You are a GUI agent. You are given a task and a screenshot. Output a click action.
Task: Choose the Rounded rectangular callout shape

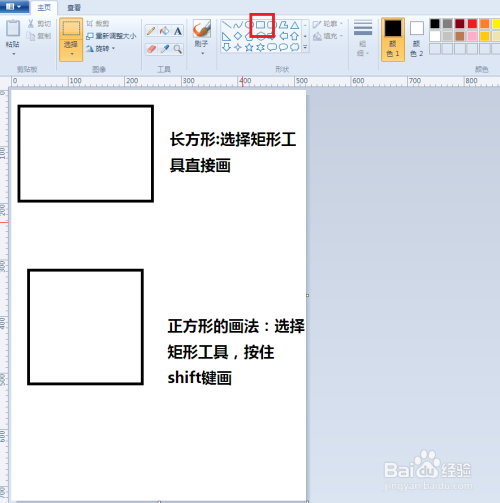(x=272, y=47)
